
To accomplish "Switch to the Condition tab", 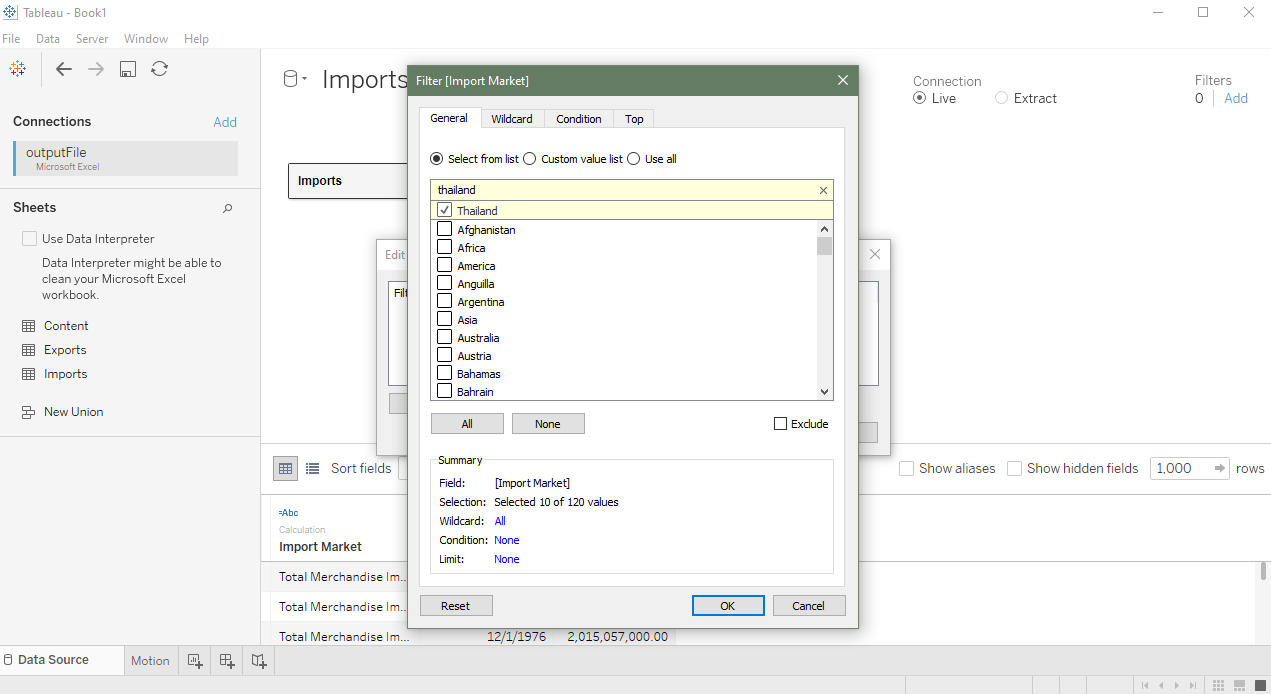I will 578,119.
